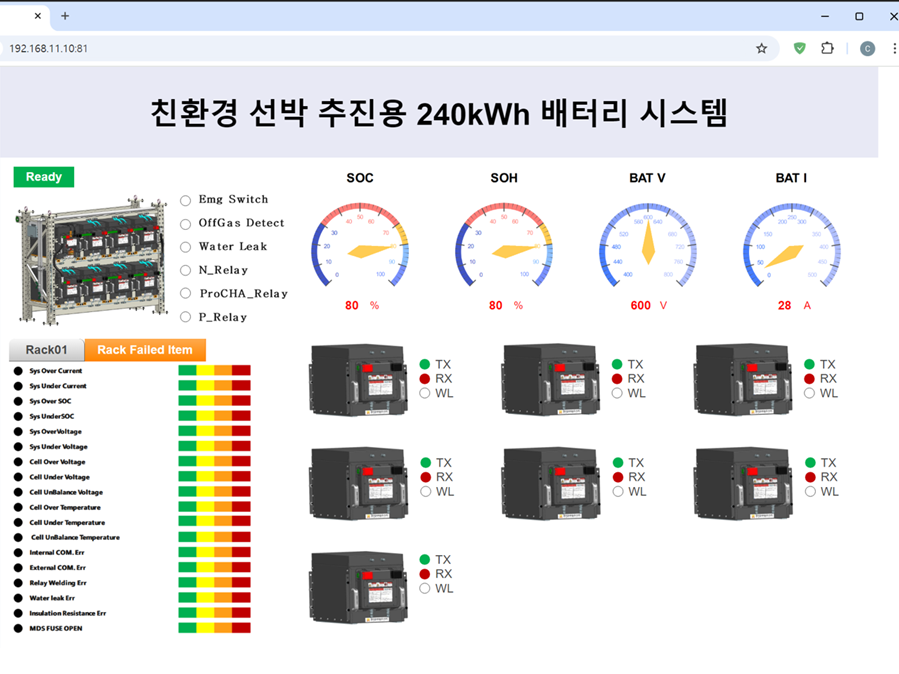Click the bookmark star icon in address bar

(761, 48)
